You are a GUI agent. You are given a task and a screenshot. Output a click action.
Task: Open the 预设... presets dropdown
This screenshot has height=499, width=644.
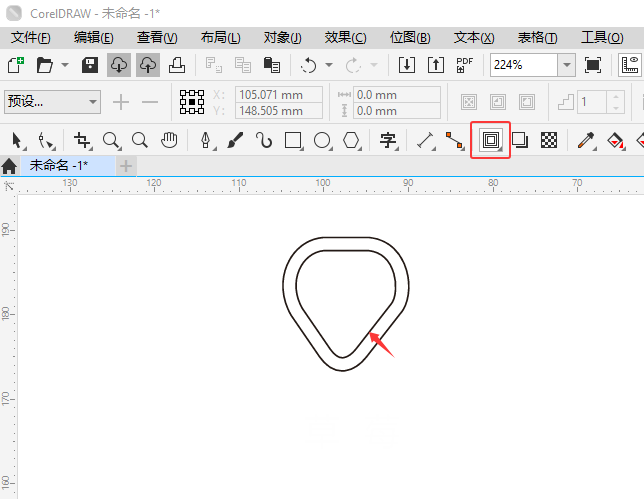[53, 101]
